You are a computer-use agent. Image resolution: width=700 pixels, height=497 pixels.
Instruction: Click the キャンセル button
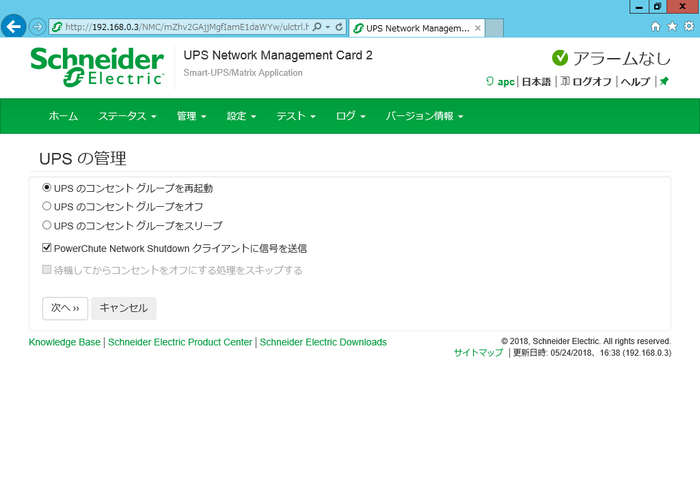(x=124, y=308)
